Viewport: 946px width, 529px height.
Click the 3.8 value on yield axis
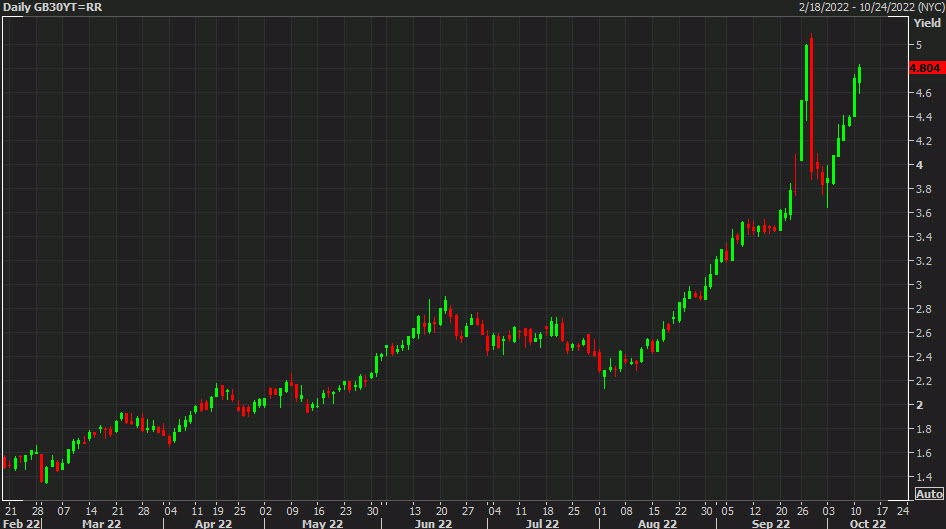tap(923, 189)
